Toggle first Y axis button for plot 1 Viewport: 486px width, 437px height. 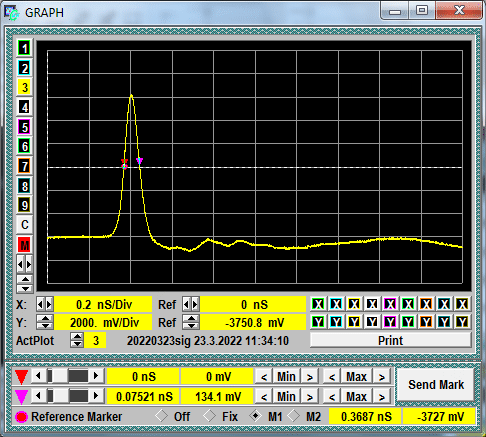318,322
